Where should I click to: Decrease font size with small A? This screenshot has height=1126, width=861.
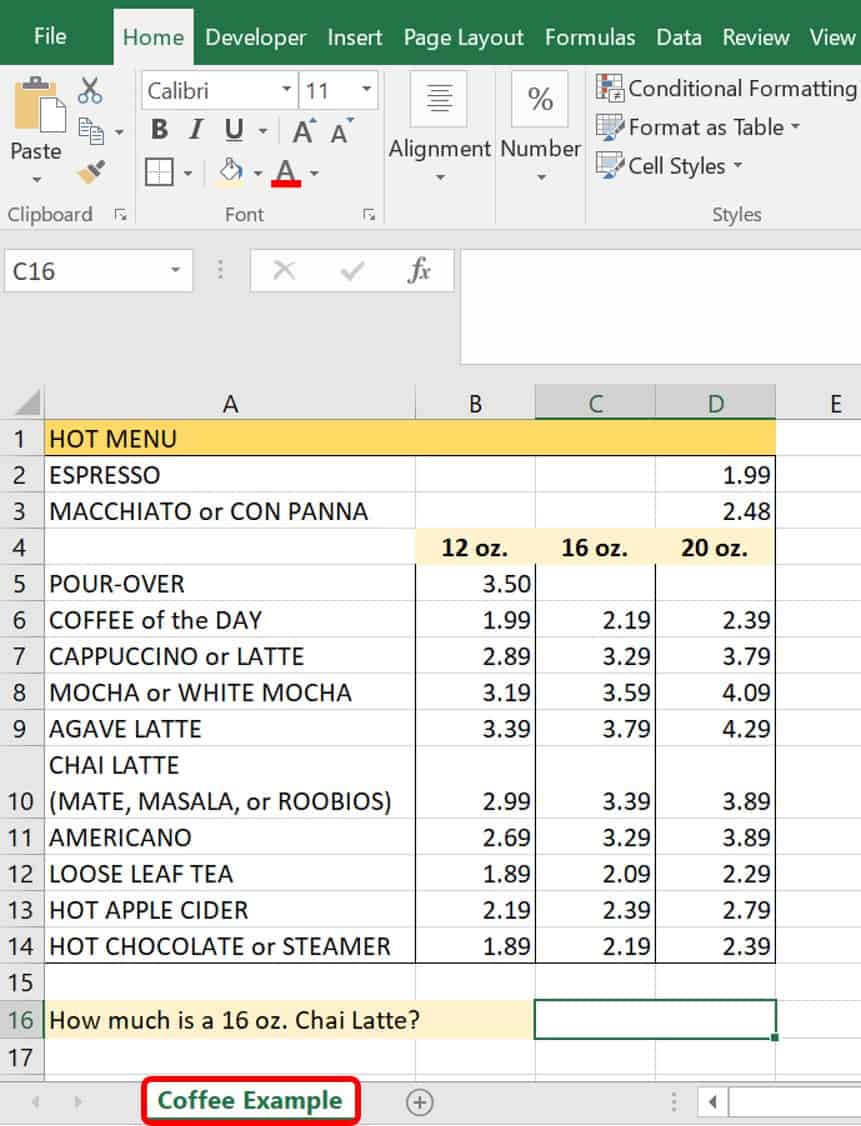343,131
